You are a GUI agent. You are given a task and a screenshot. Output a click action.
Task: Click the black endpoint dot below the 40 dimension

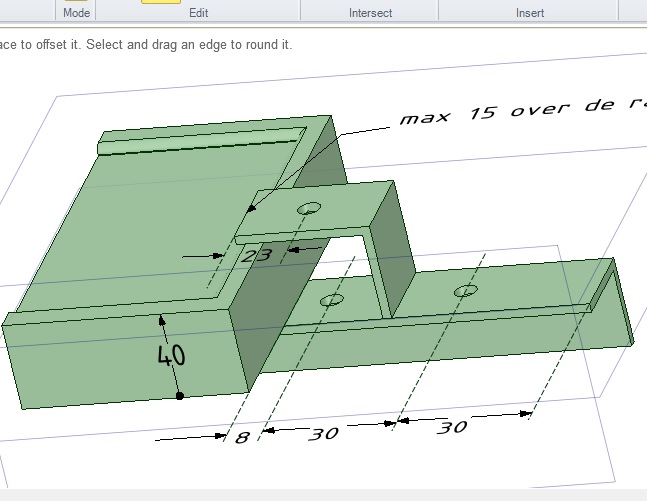coord(180,396)
